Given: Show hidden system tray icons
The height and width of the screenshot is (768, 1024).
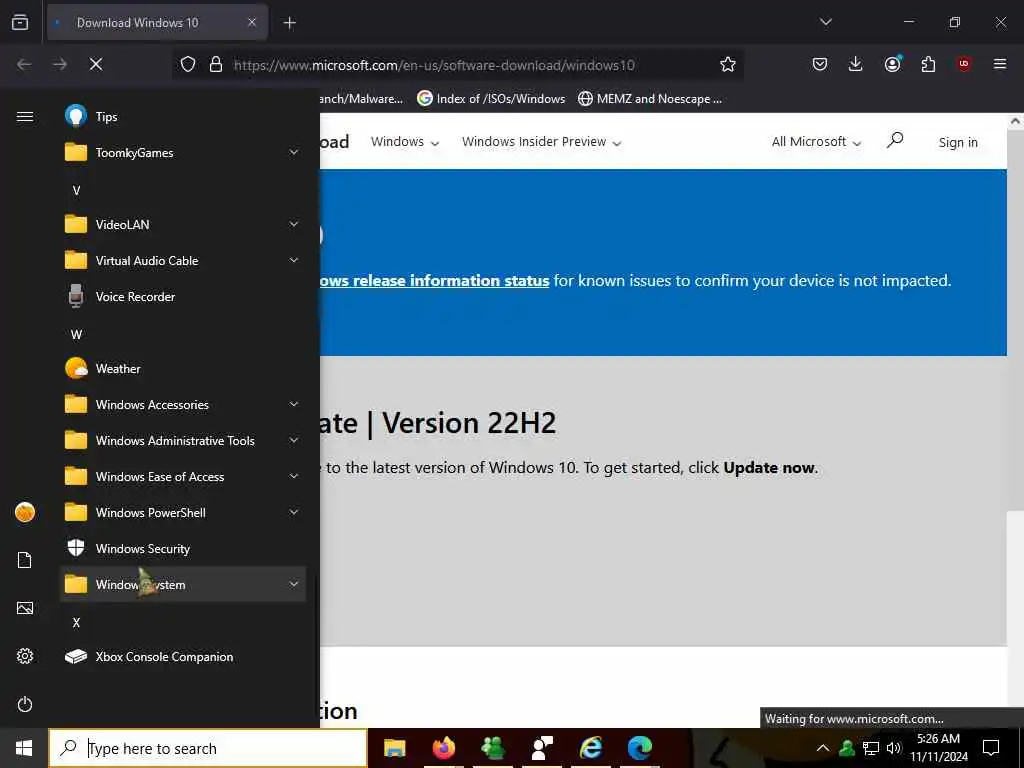Looking at the screenshot, I should click(823, 748).
